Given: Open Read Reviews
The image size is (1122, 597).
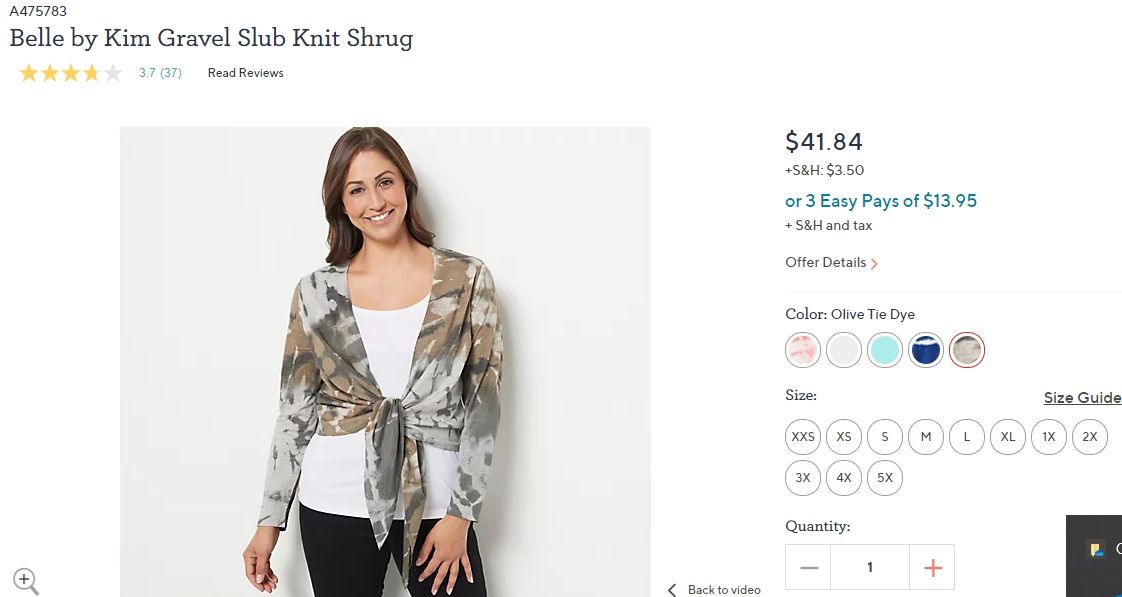Looking at the screenshot, I should 245,72.
